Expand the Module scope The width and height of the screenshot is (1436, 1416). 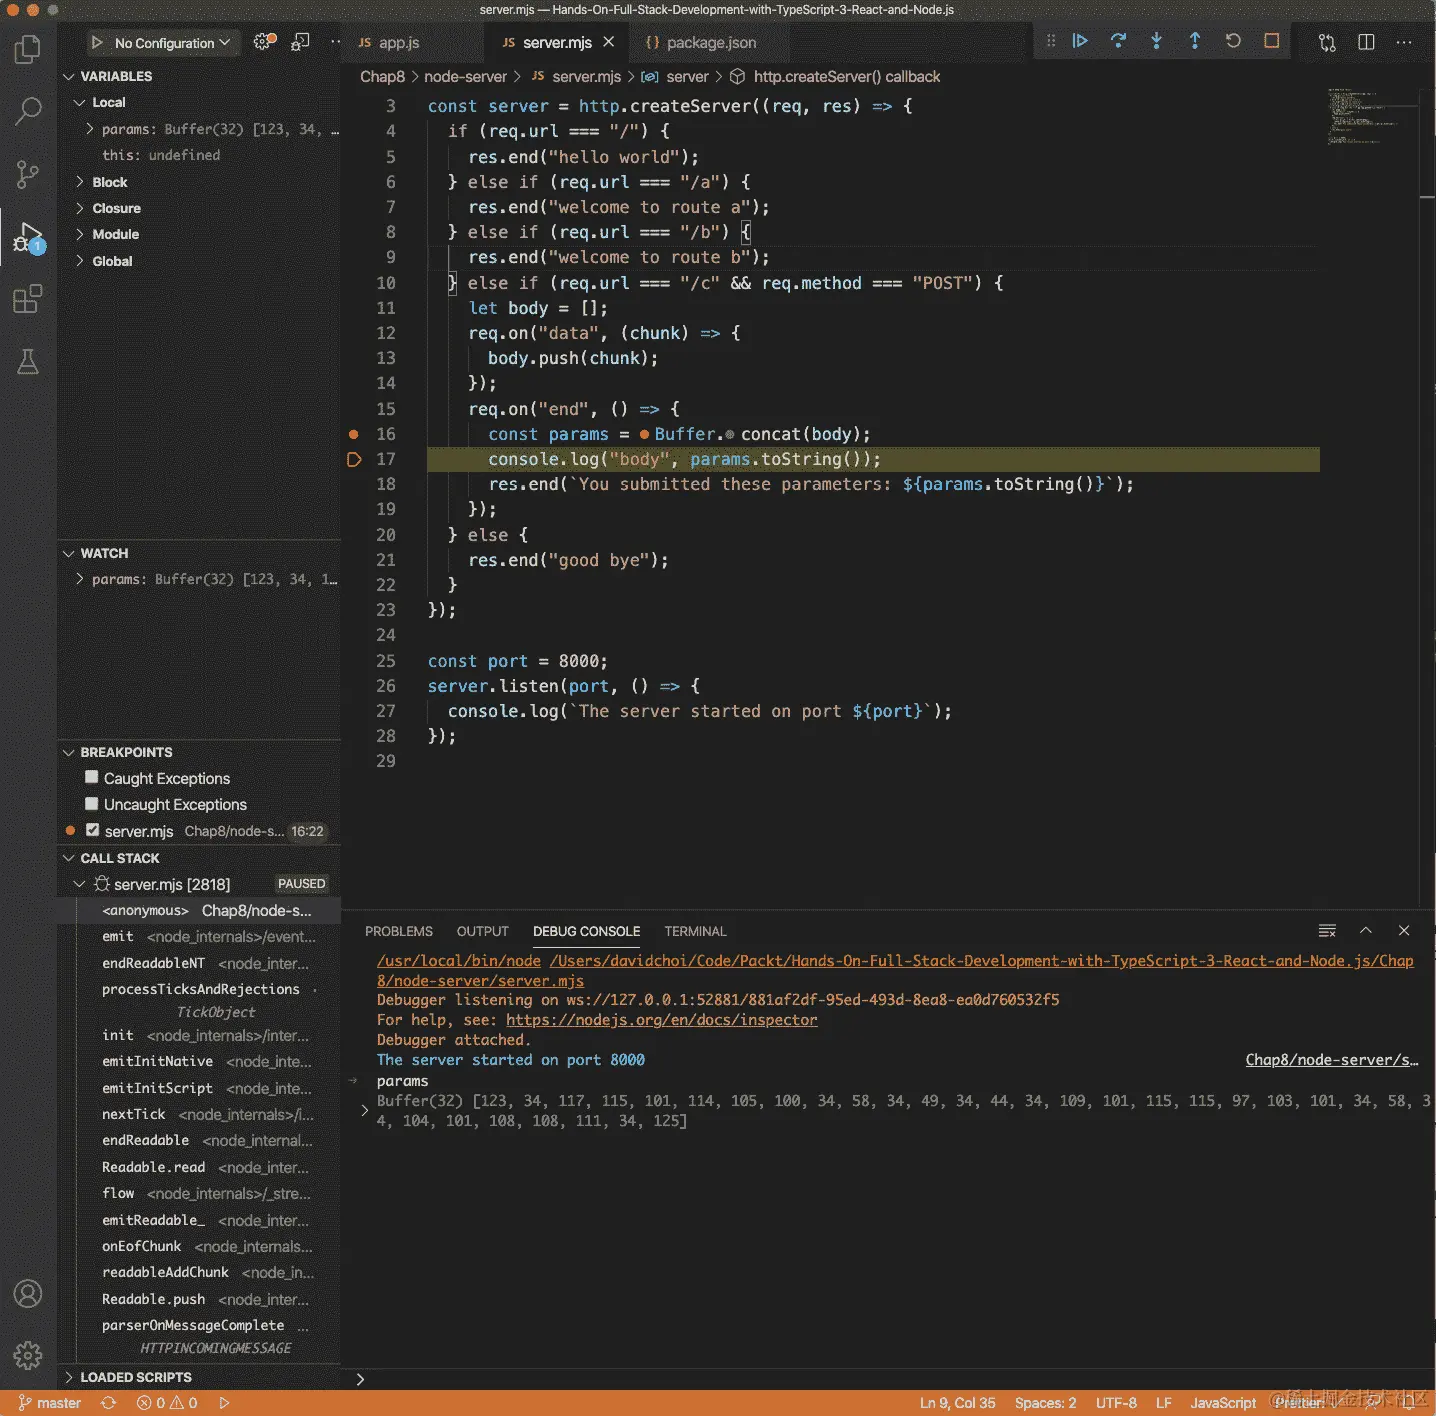click(x=79, y=234)
